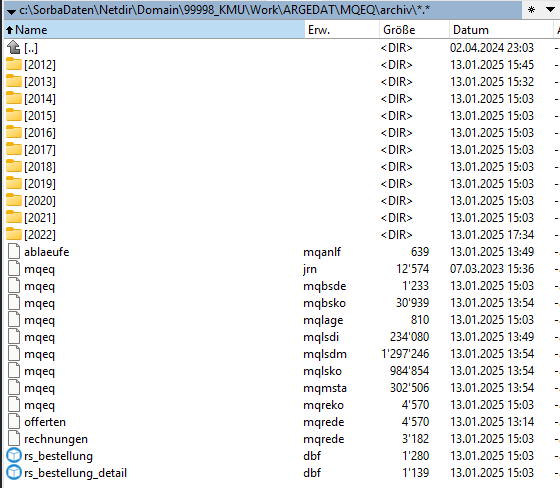The height and width of the screenshot is (488, 560).
Task: Open the drive dropdown arrow before path
Action: coord(11,11)
